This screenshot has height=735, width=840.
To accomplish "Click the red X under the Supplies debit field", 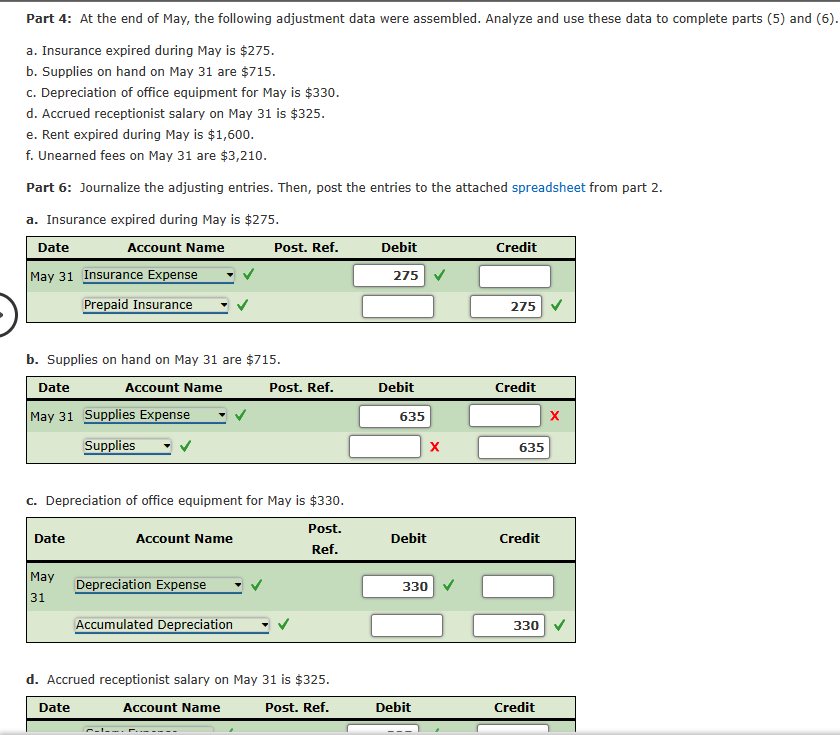I will 433,446.
